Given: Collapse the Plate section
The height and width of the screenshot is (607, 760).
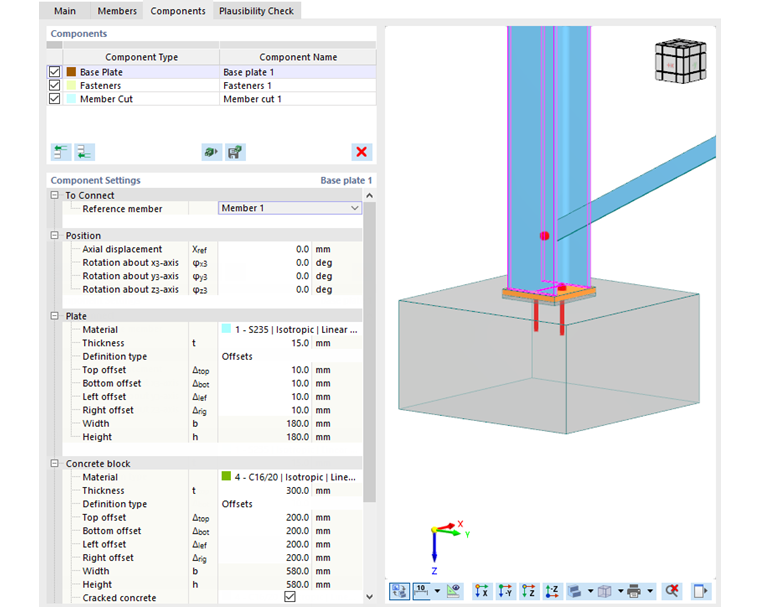Looking at the screenshot, I should click(55, 316).
